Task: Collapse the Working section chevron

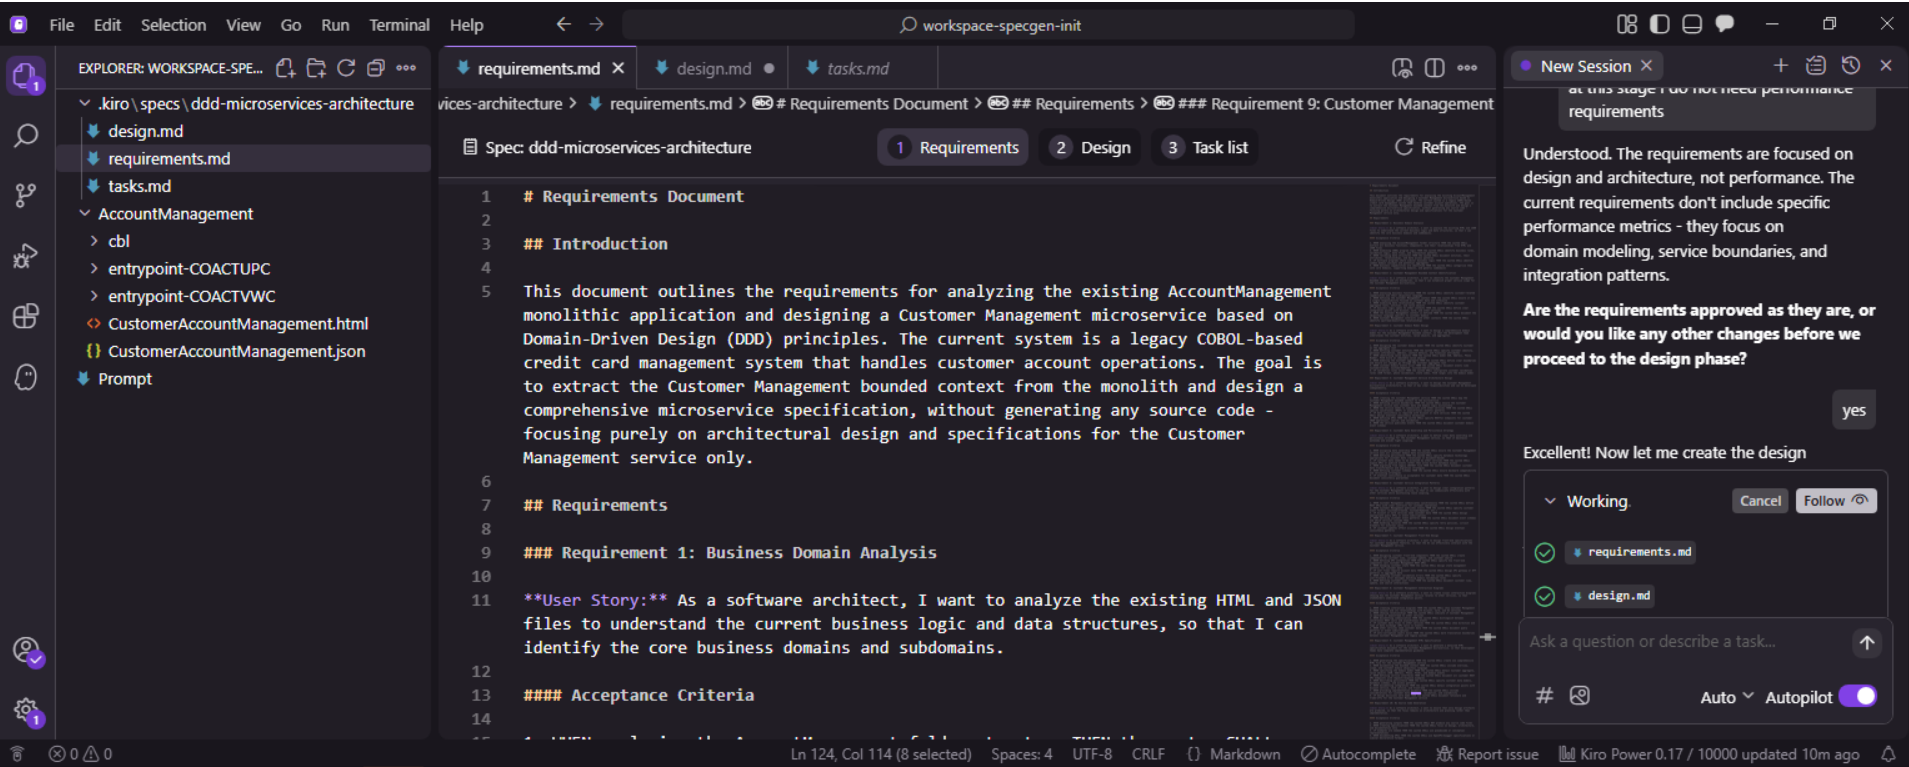Action: pos(1550,501)
